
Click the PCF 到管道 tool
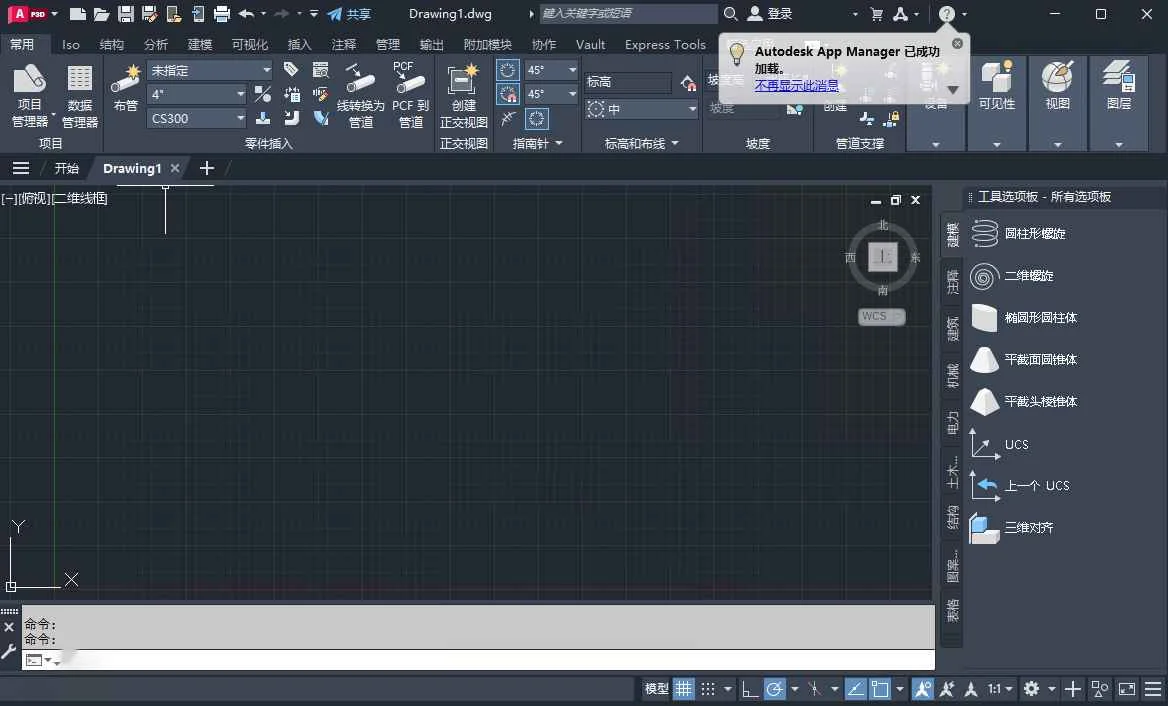point(410,95)
